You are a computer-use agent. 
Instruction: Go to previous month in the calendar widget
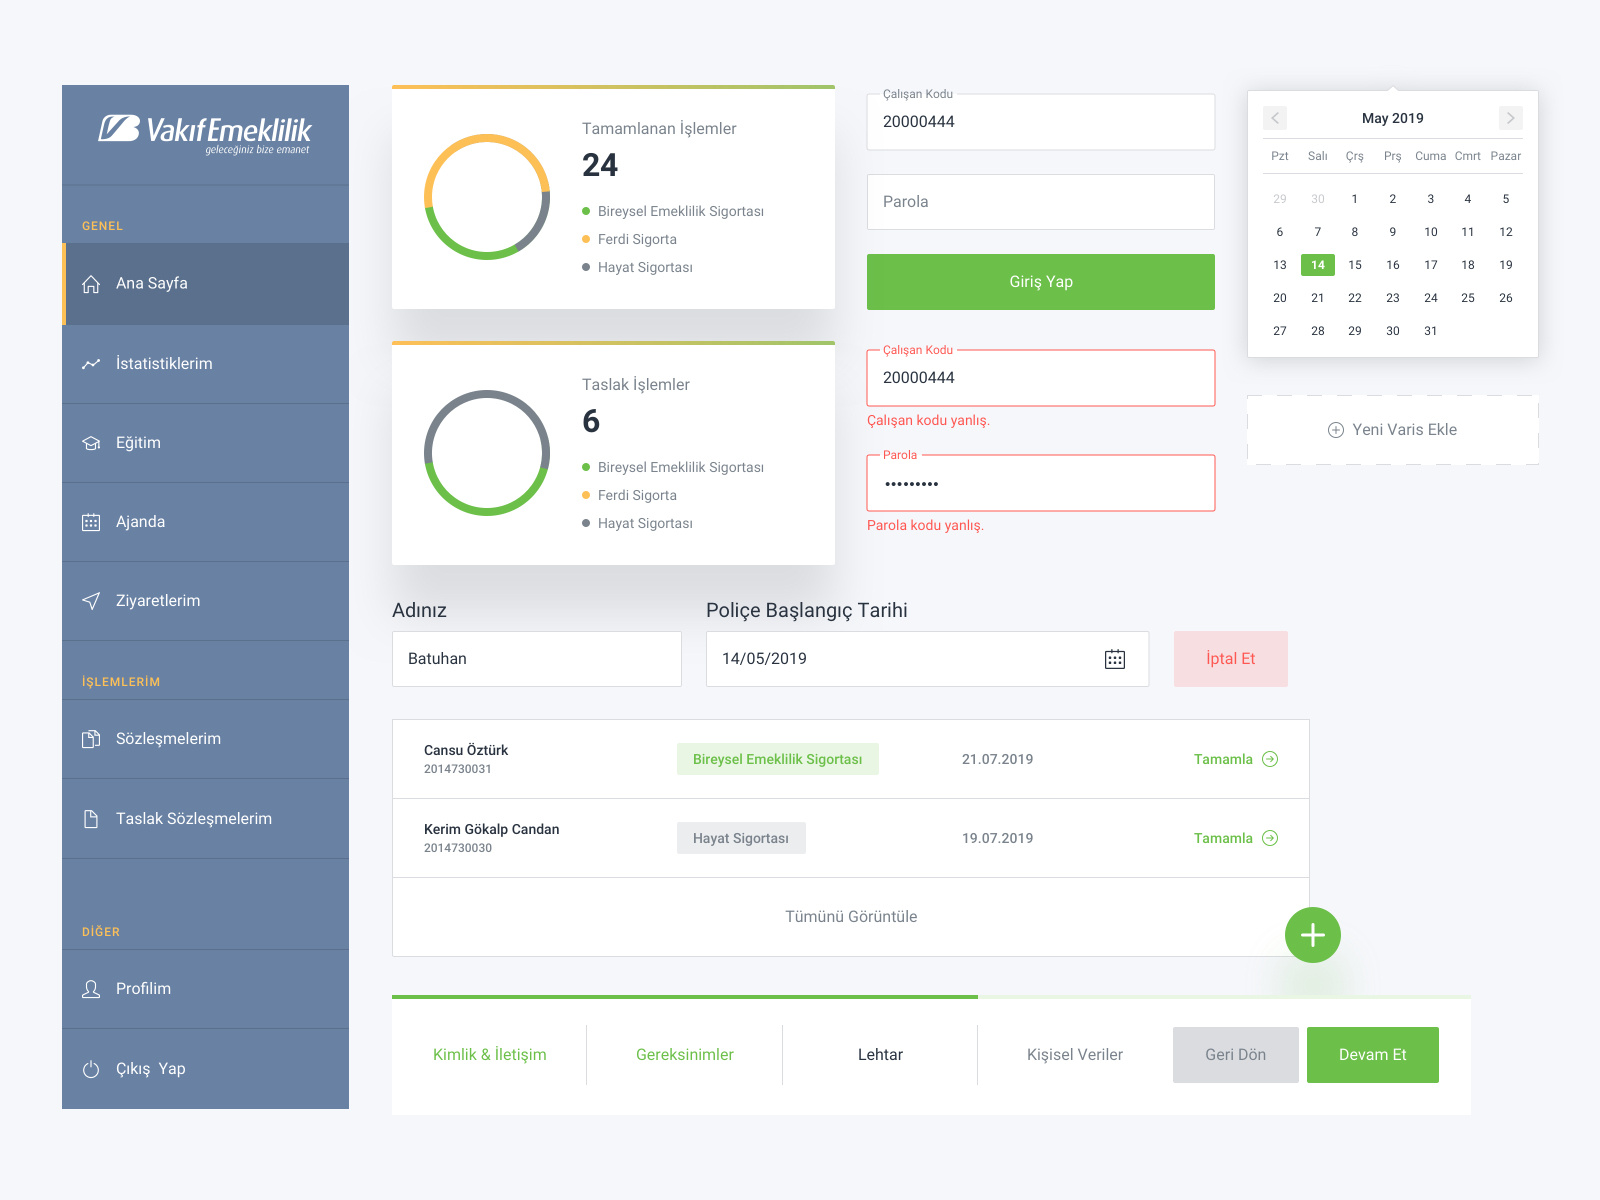(1275, 118)
